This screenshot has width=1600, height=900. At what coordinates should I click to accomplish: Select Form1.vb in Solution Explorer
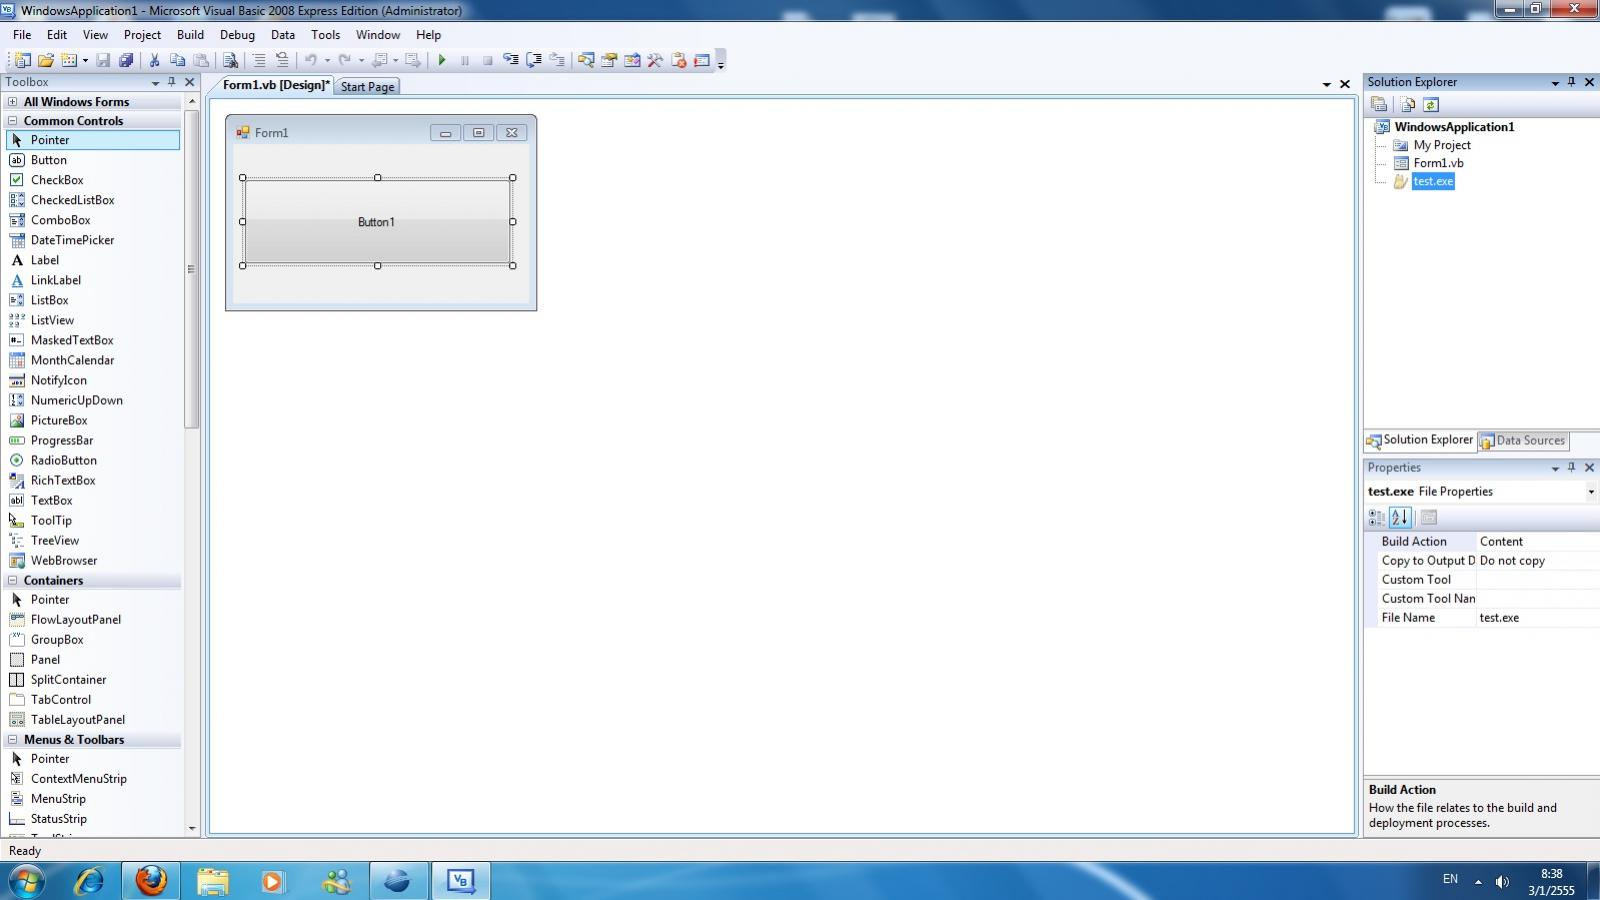[1438, 163]
